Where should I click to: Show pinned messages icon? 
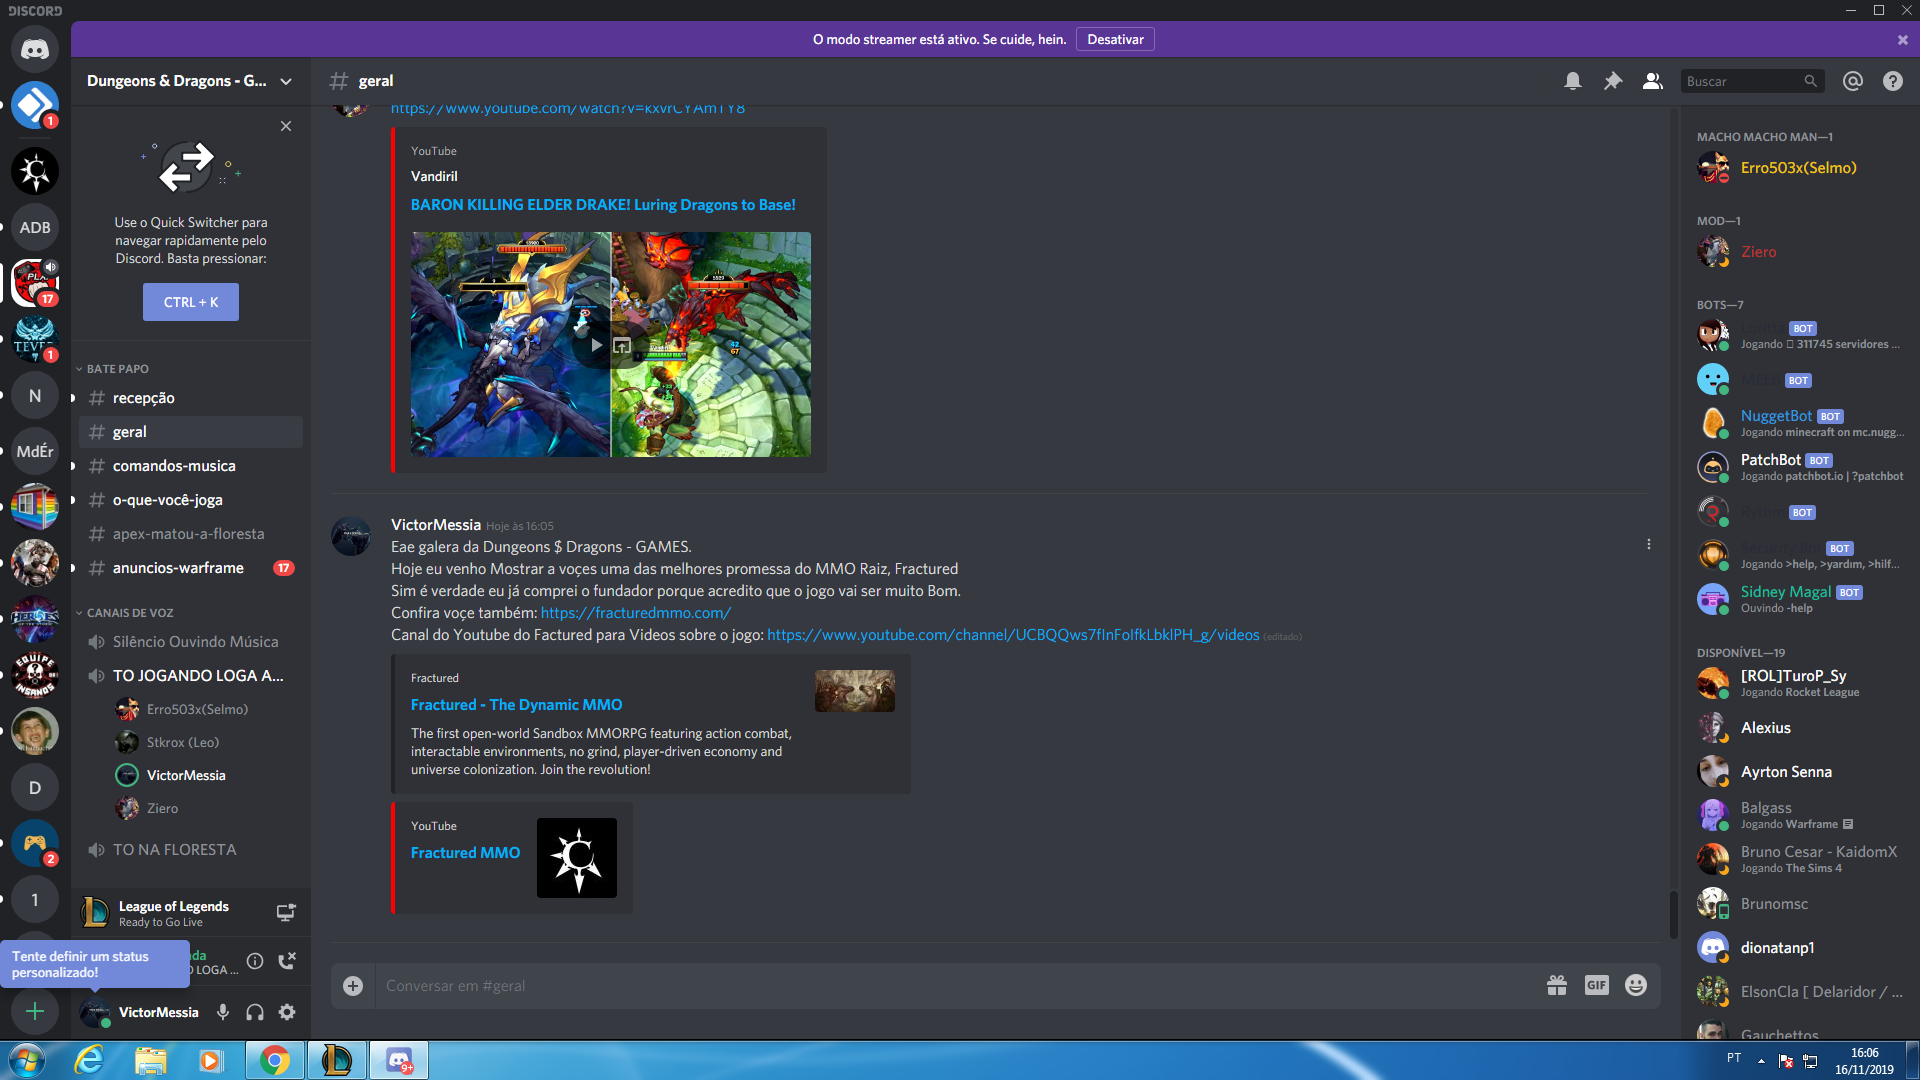pyautogui.click(x=1613, y=81)
